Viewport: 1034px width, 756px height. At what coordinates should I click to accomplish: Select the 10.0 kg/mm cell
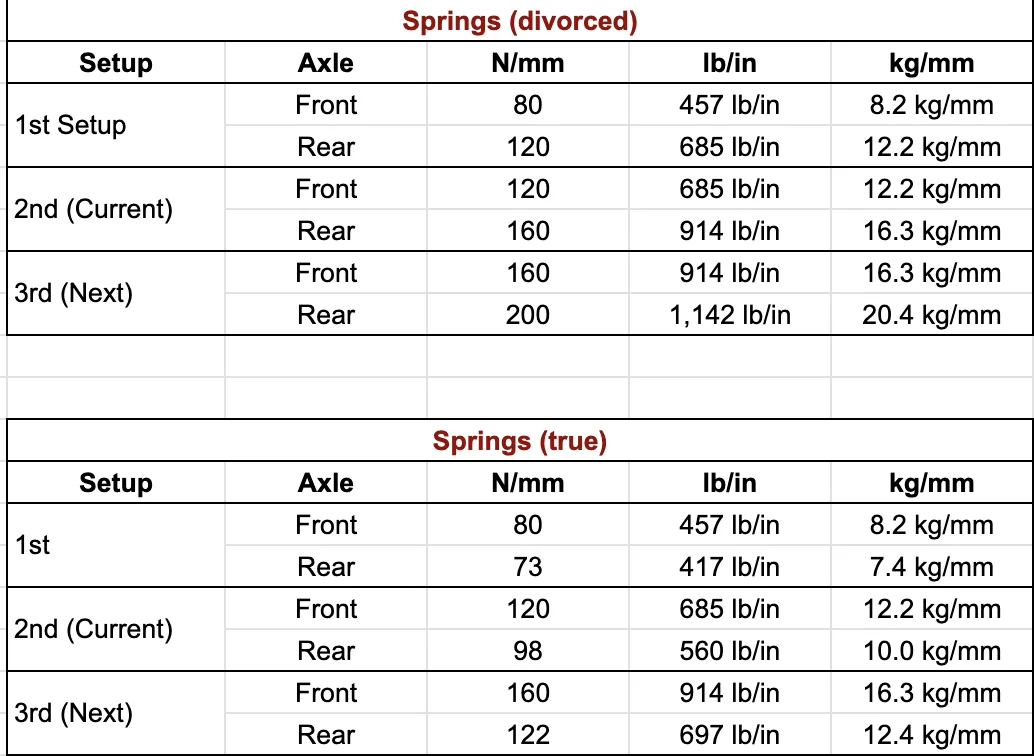932,650
